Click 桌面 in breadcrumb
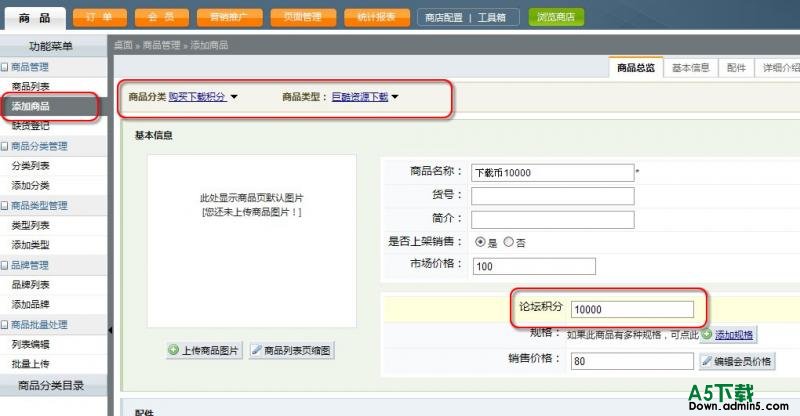The height and width of the screenshot is (416, 800). 123,45
